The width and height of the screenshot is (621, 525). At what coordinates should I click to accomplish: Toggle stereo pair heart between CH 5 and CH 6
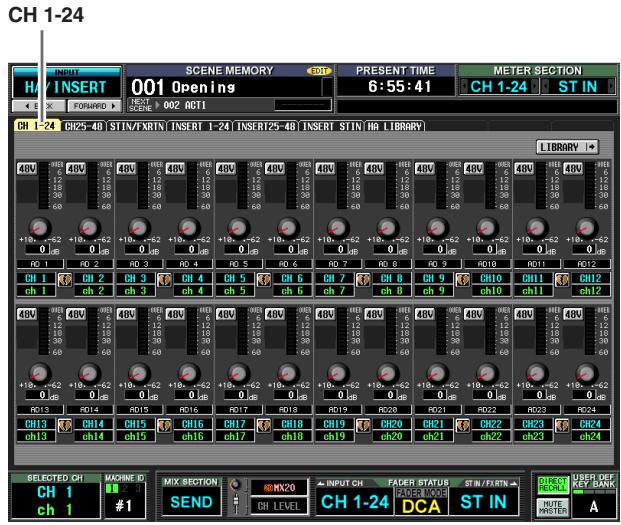point(263,280)
